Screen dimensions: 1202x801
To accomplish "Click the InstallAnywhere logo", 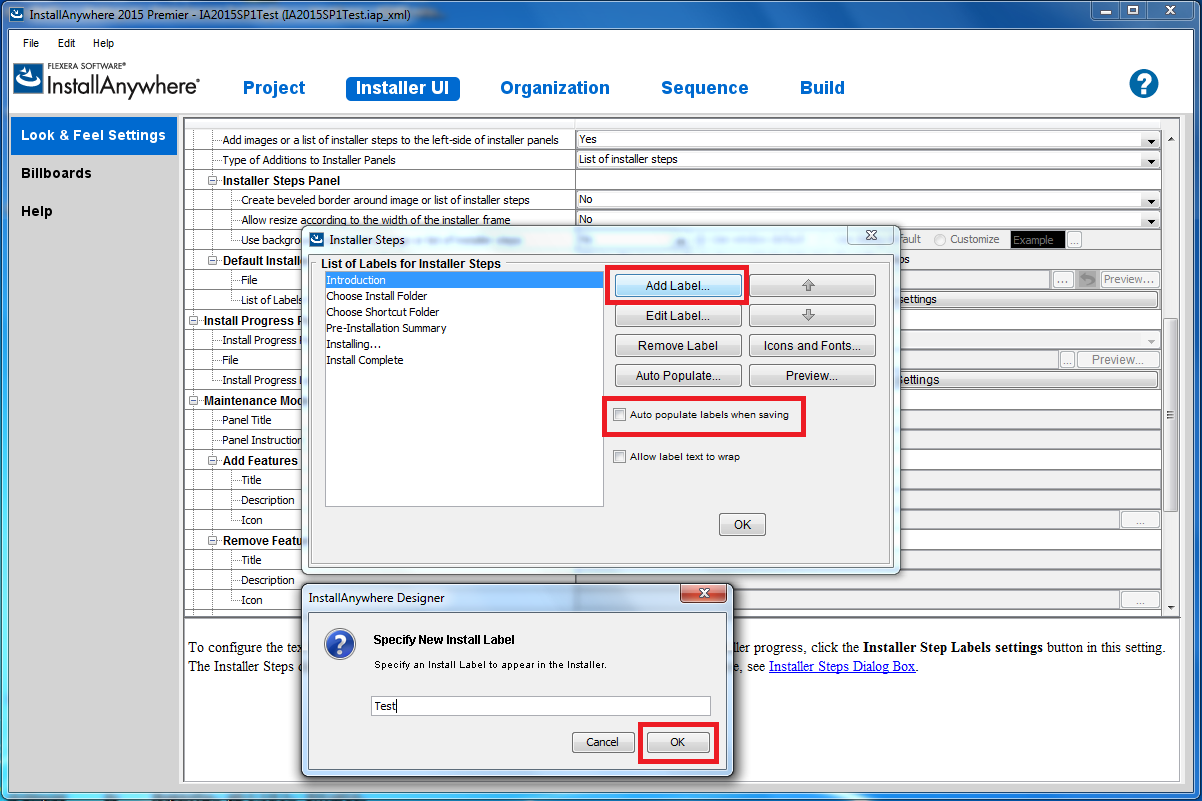I will tap(106, 80).
